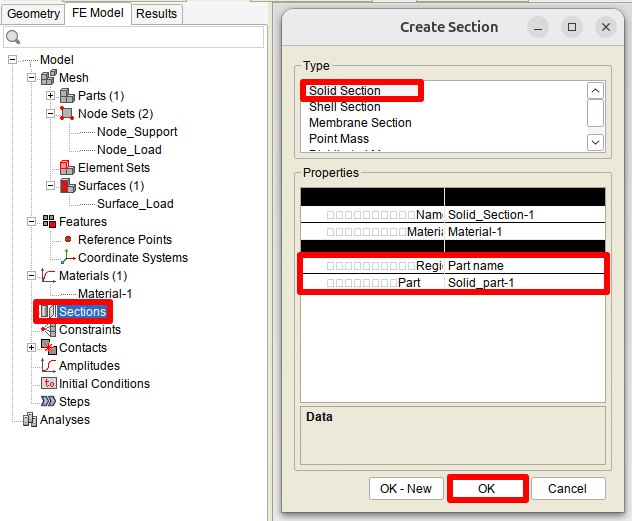The height and width of the screenshot is (521, 632).
Task: Click the OK button
Action: 487,488
